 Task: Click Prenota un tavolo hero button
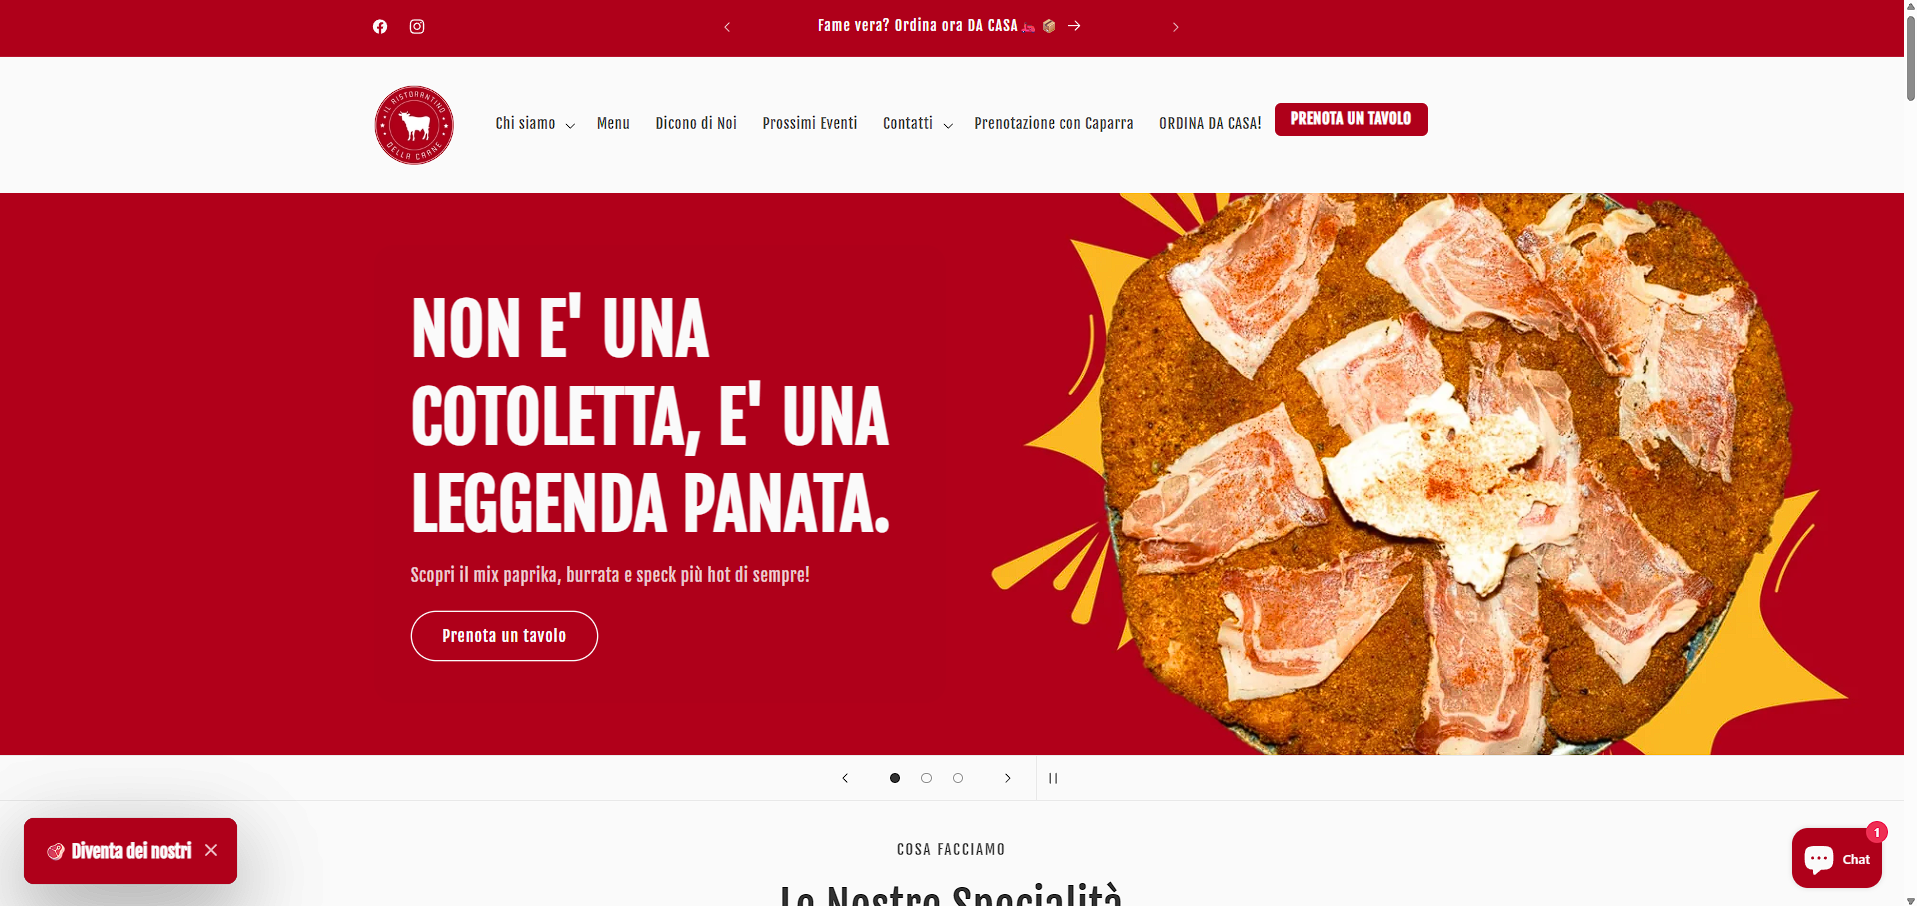click(x=504, y=636)
